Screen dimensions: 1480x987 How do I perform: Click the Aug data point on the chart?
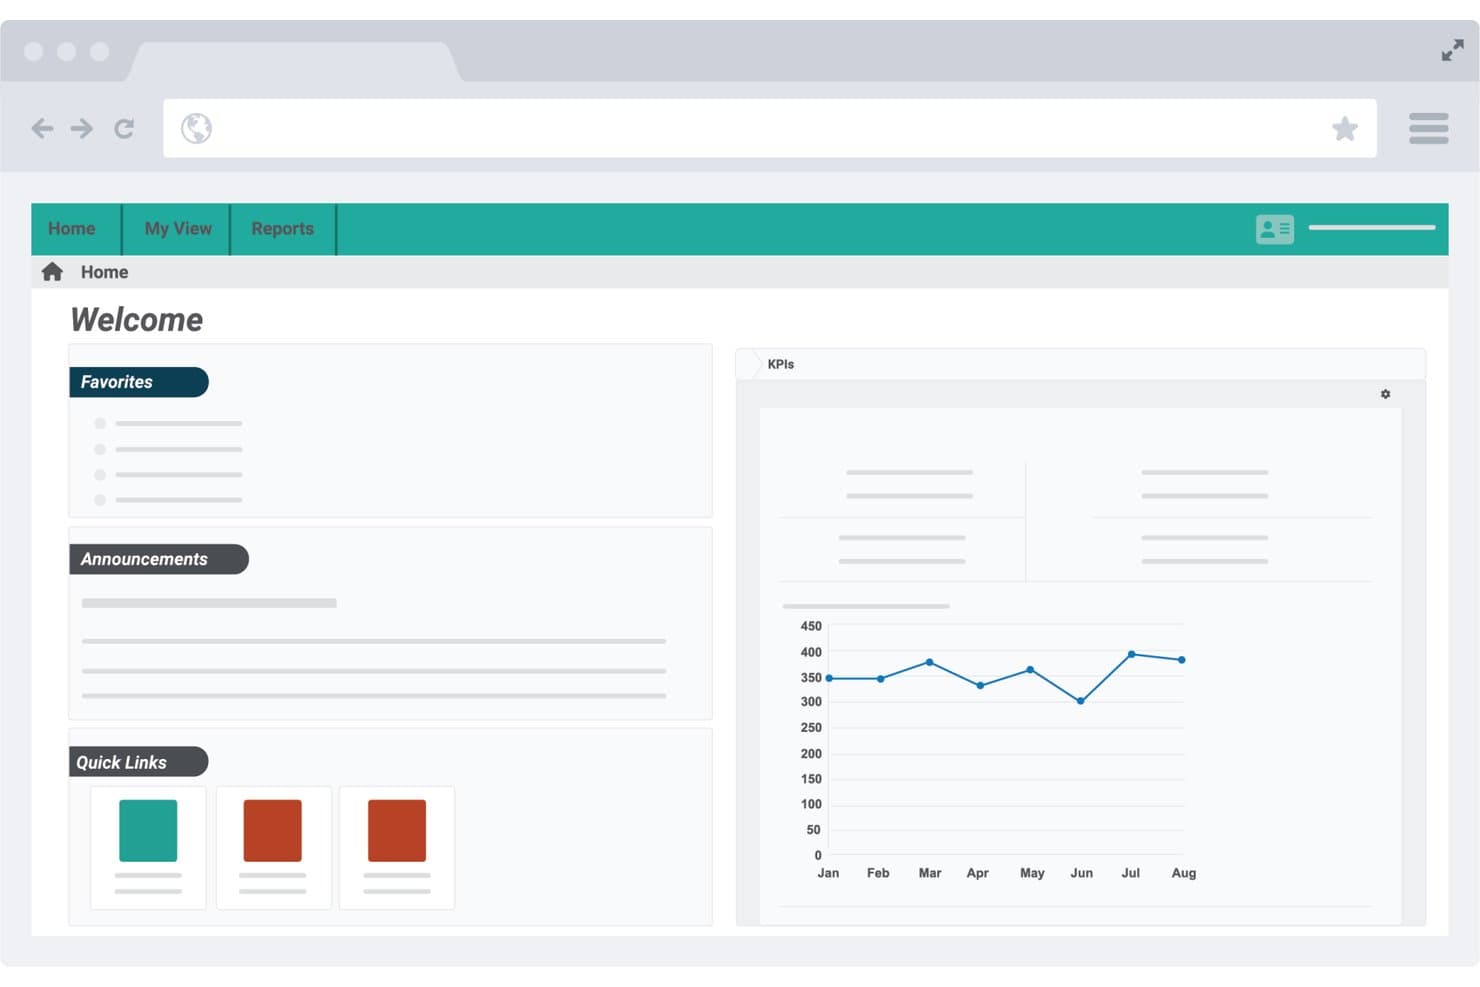pos(1182,660)
